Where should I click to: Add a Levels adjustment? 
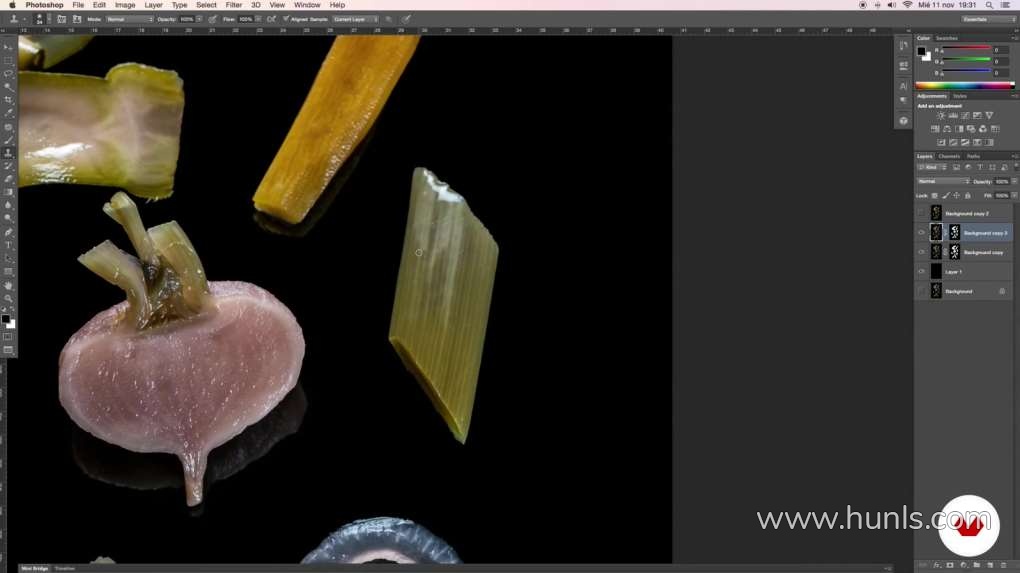[953, 116]
